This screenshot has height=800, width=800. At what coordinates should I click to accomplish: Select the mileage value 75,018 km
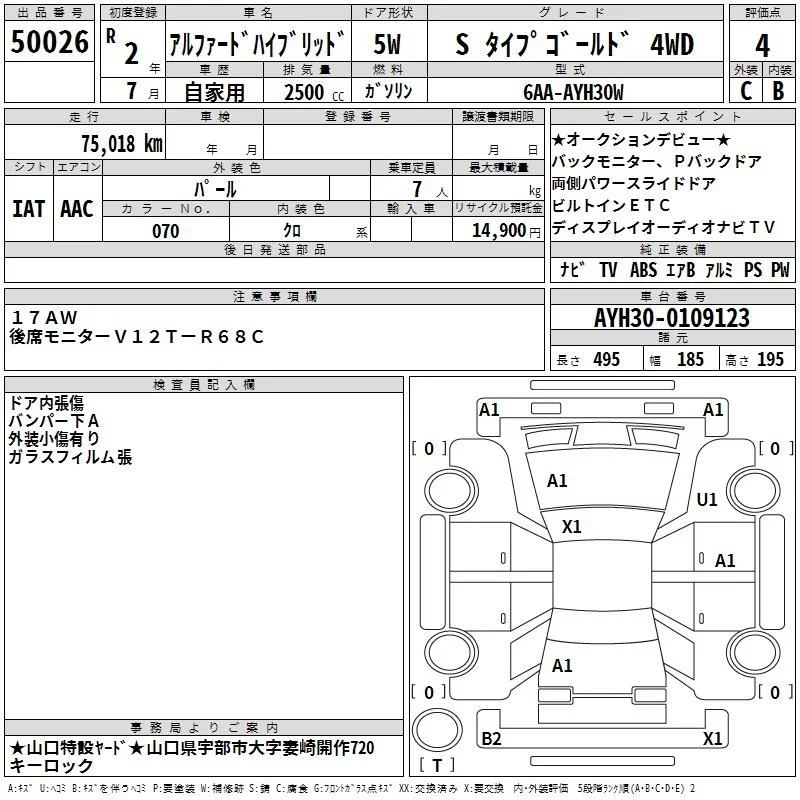(x=120, y=143)
